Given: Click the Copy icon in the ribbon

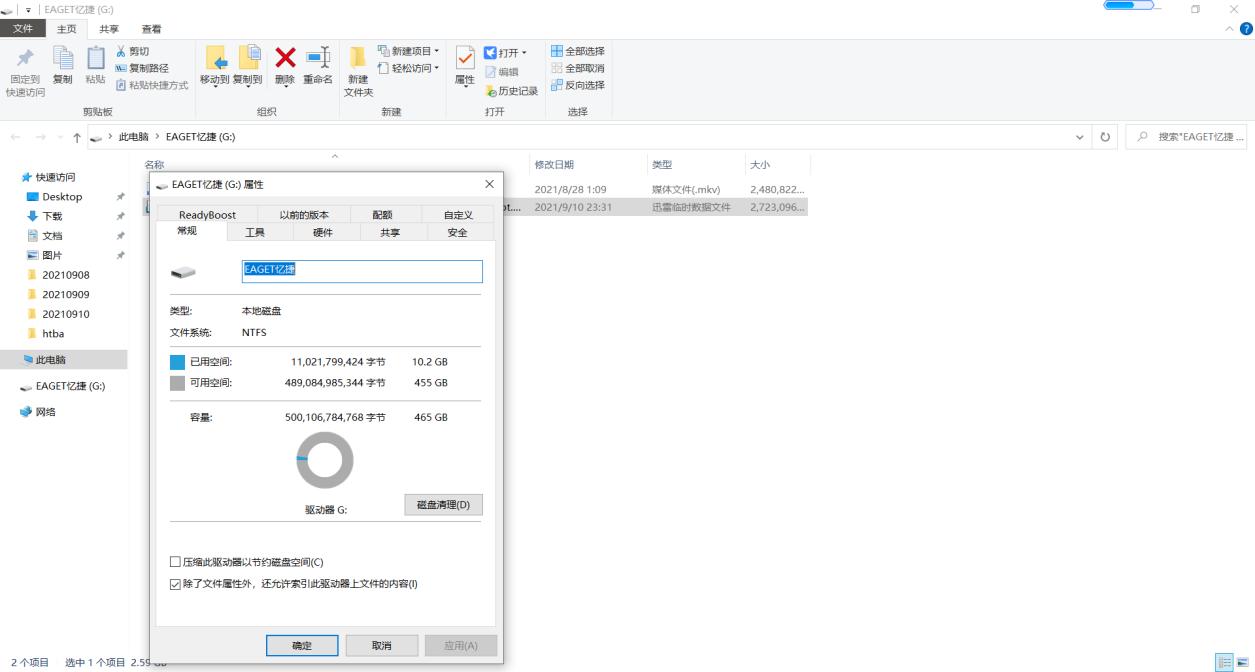Looking at the screenshot, I should pyautogui.click(x=62, y=58).
